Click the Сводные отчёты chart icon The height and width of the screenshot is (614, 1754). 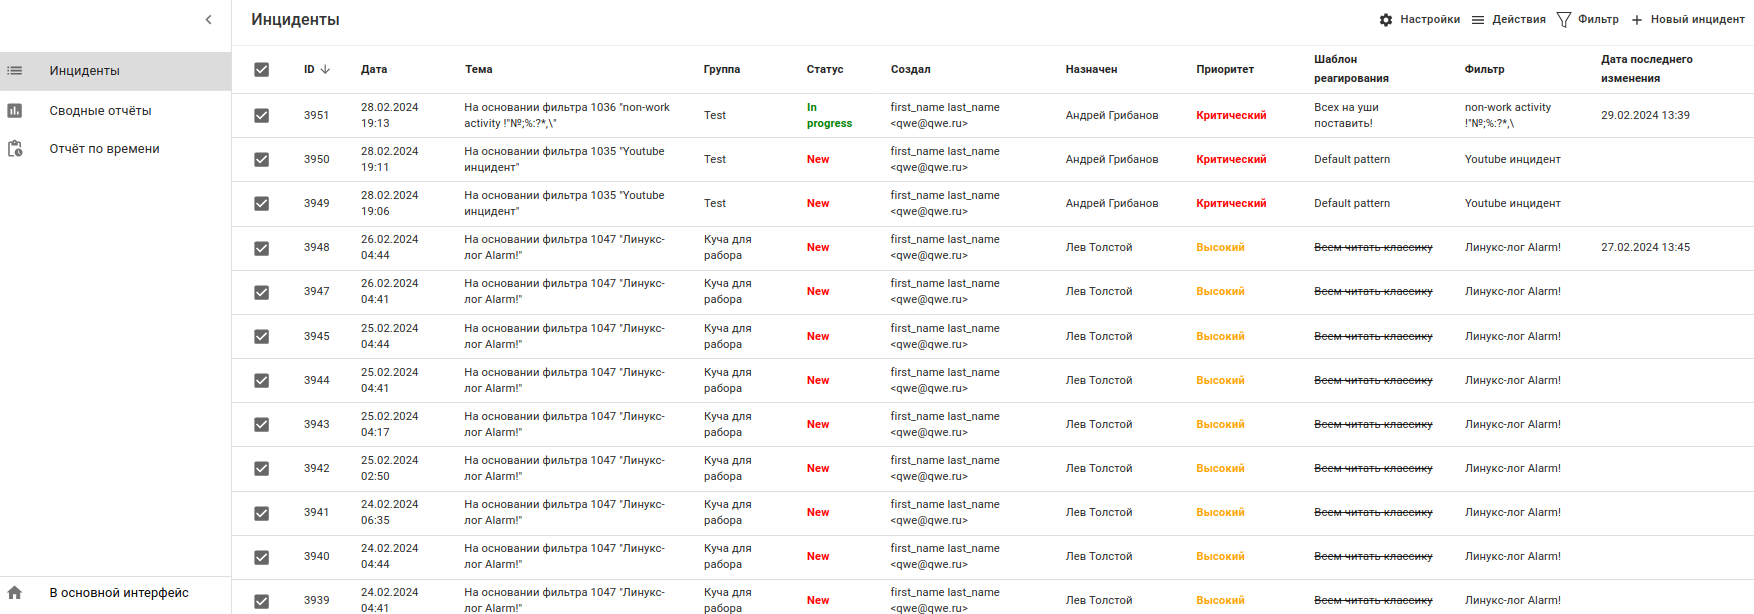(x=15, y=111)
